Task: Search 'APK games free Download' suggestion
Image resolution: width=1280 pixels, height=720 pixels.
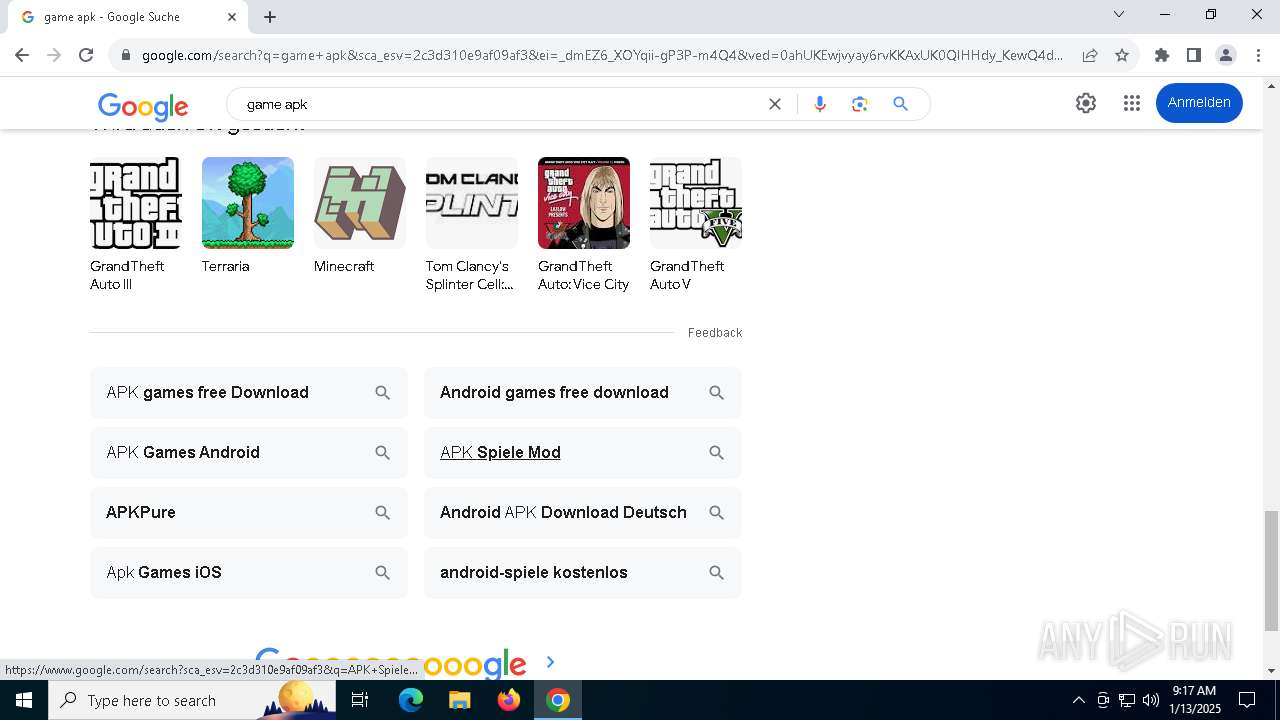Action: 249,393
